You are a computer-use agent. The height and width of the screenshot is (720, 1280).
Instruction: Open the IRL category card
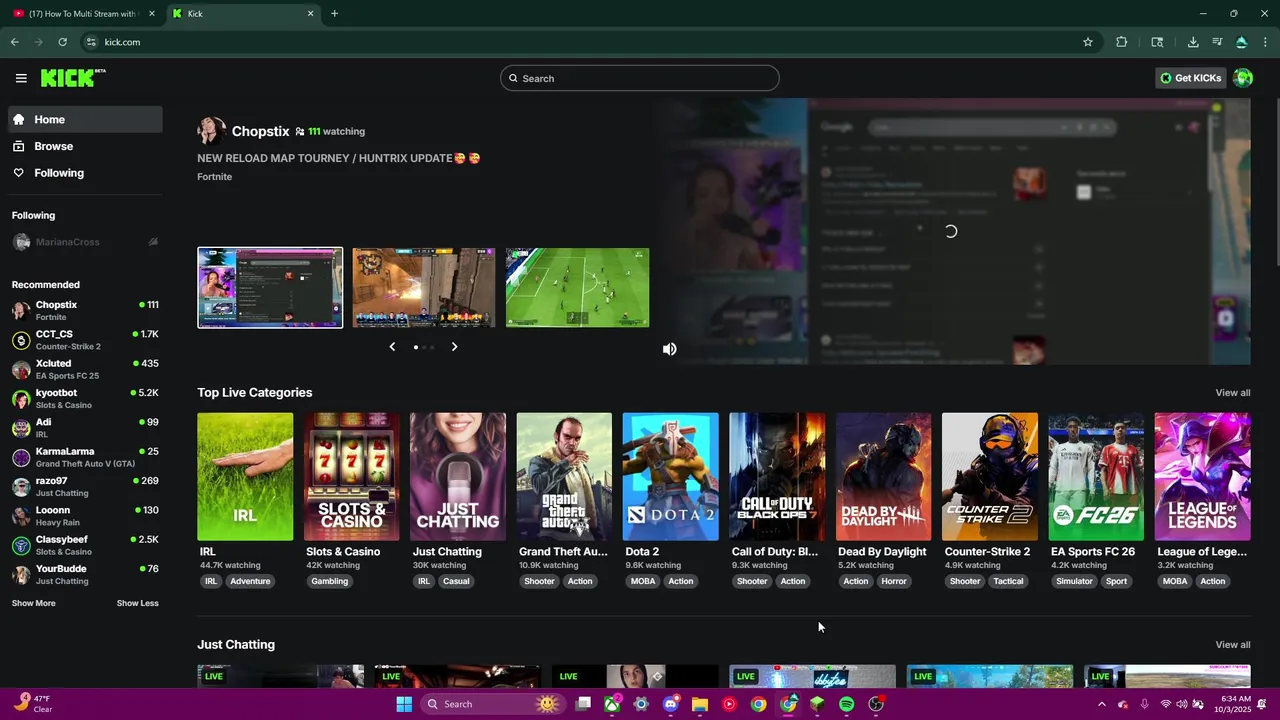point(245,477)
